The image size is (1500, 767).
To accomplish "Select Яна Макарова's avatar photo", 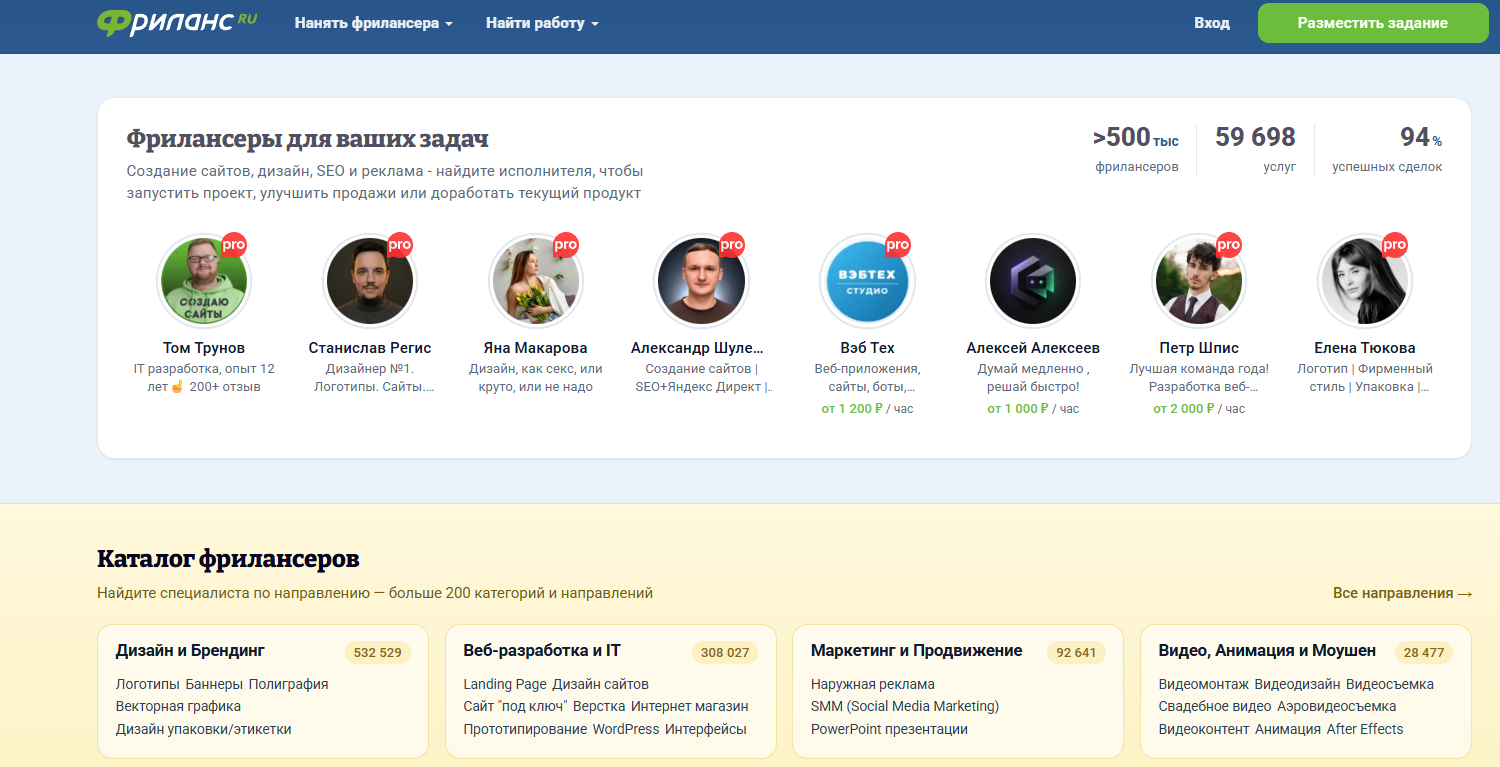I will (536, 281).
